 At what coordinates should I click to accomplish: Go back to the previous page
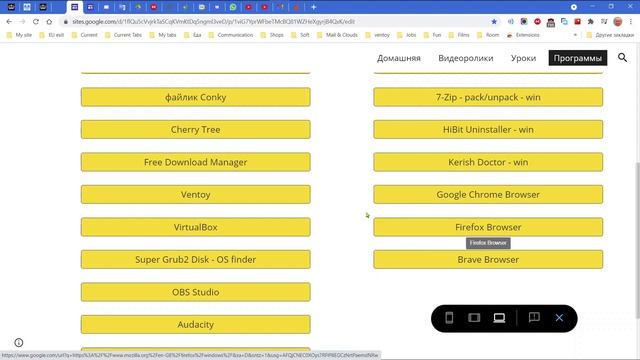coord(9,22)
